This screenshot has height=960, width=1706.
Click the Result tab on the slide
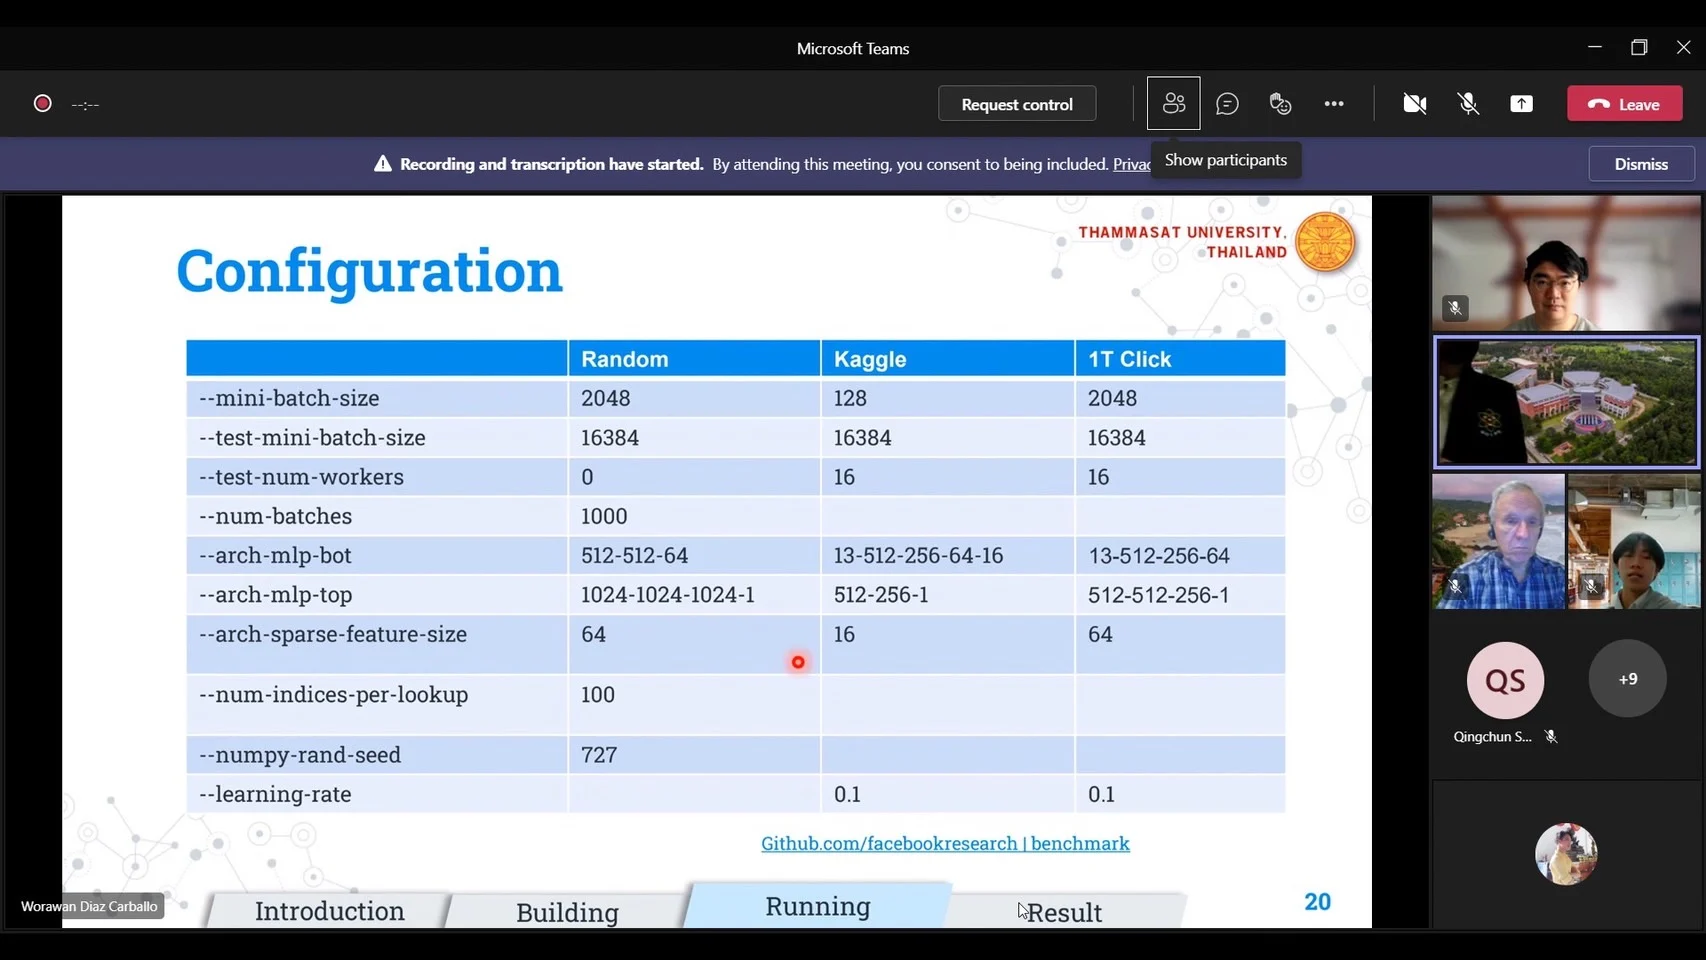(x=1064, y=913)
